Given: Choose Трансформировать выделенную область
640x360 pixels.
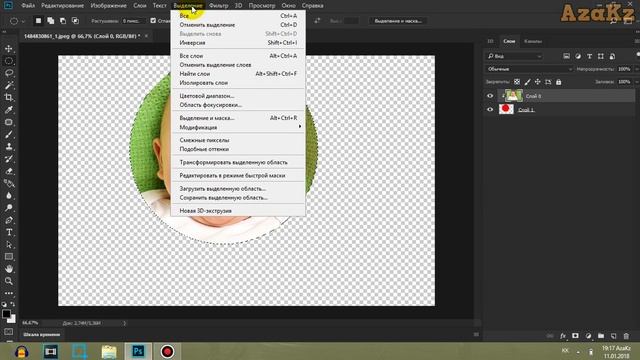Looking at the screenshot, I should pos(238,162).
